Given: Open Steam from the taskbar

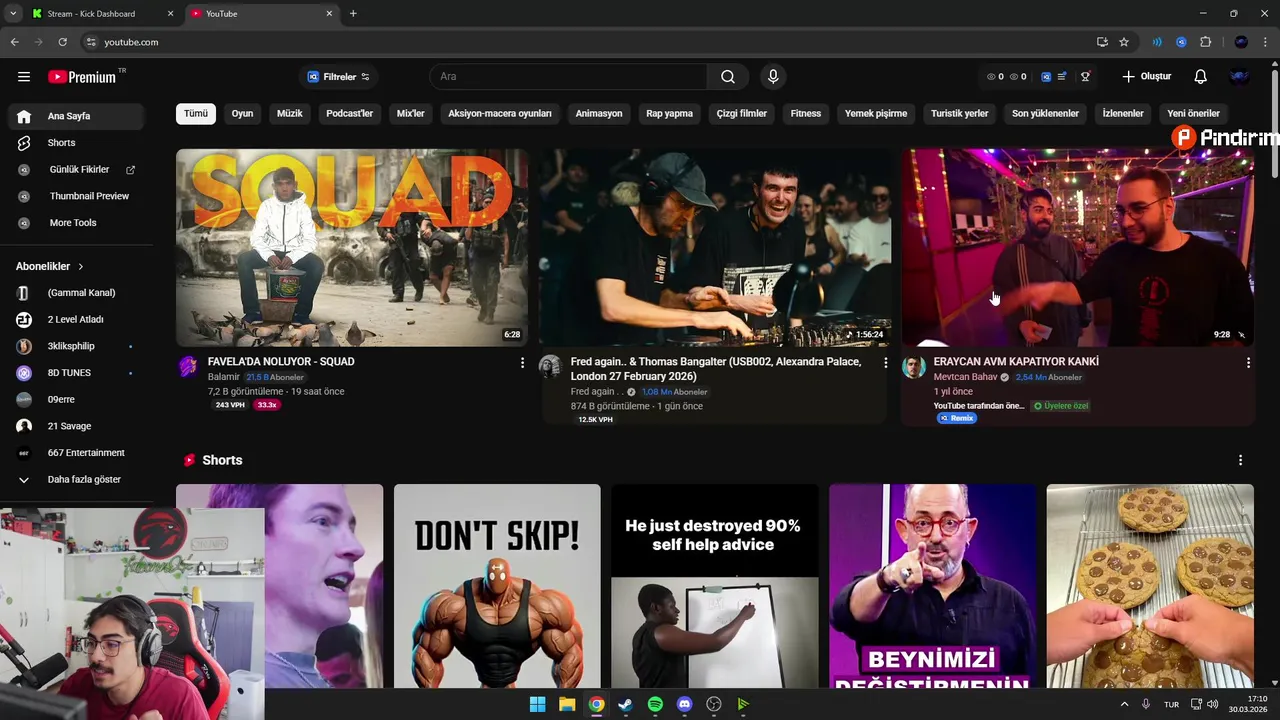Looking at the screenshot, I should click(x=625, y=704).
